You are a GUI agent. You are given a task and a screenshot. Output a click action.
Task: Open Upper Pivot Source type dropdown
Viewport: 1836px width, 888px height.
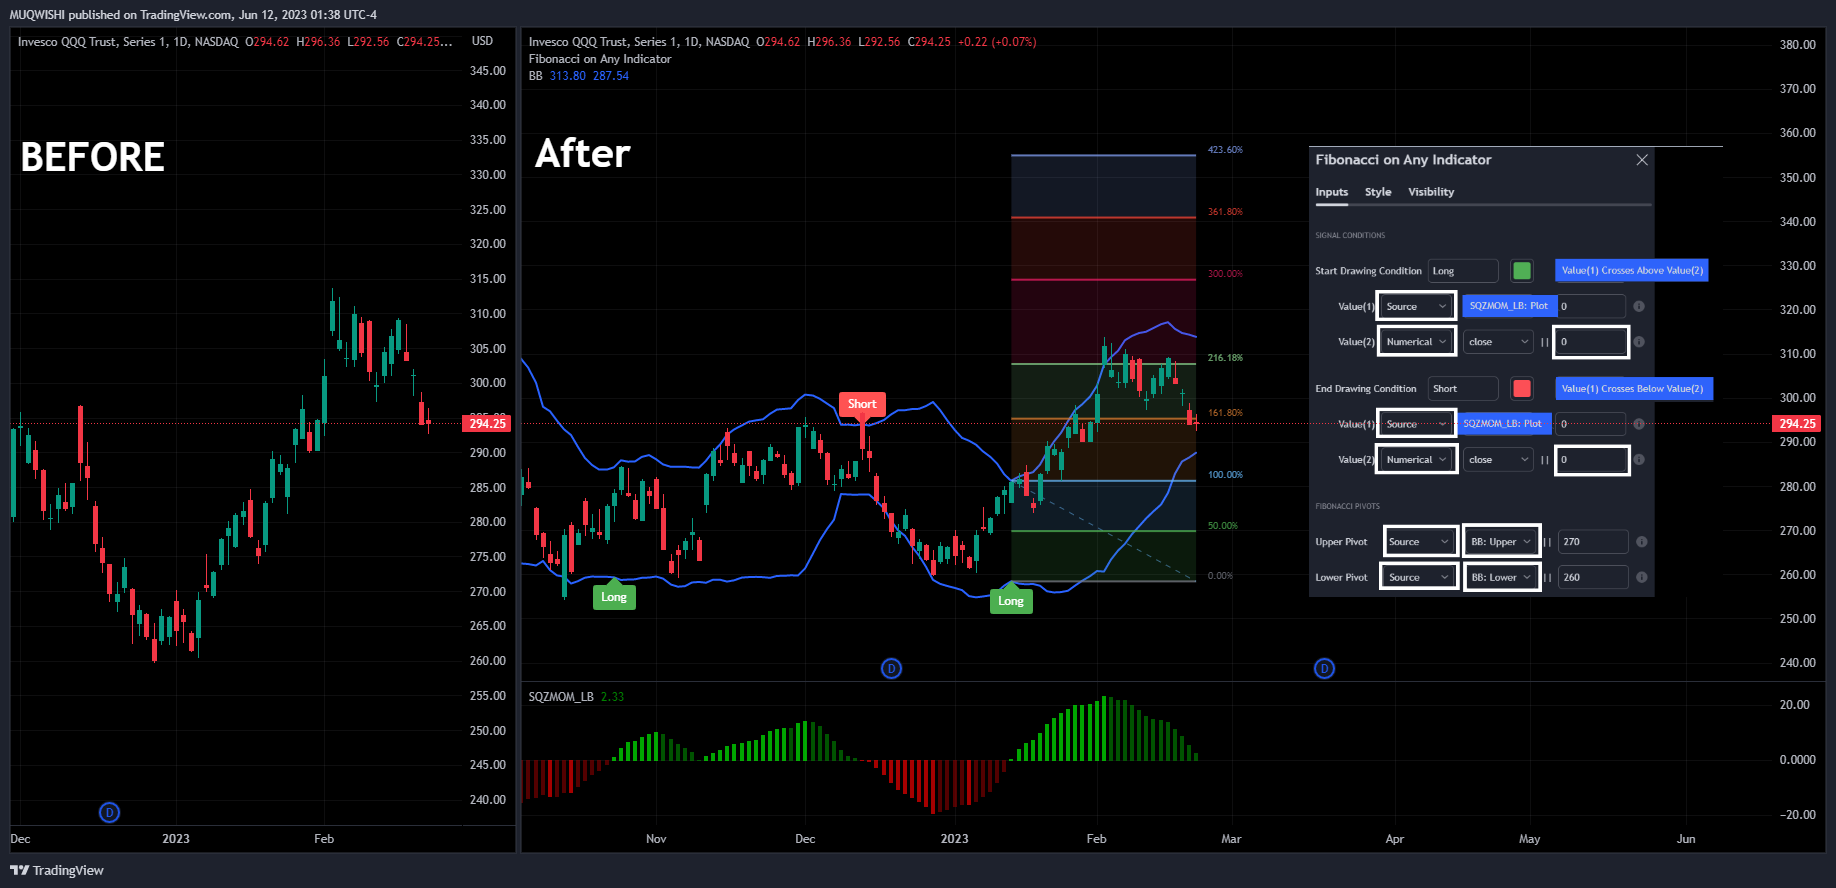click(1420, 542)
